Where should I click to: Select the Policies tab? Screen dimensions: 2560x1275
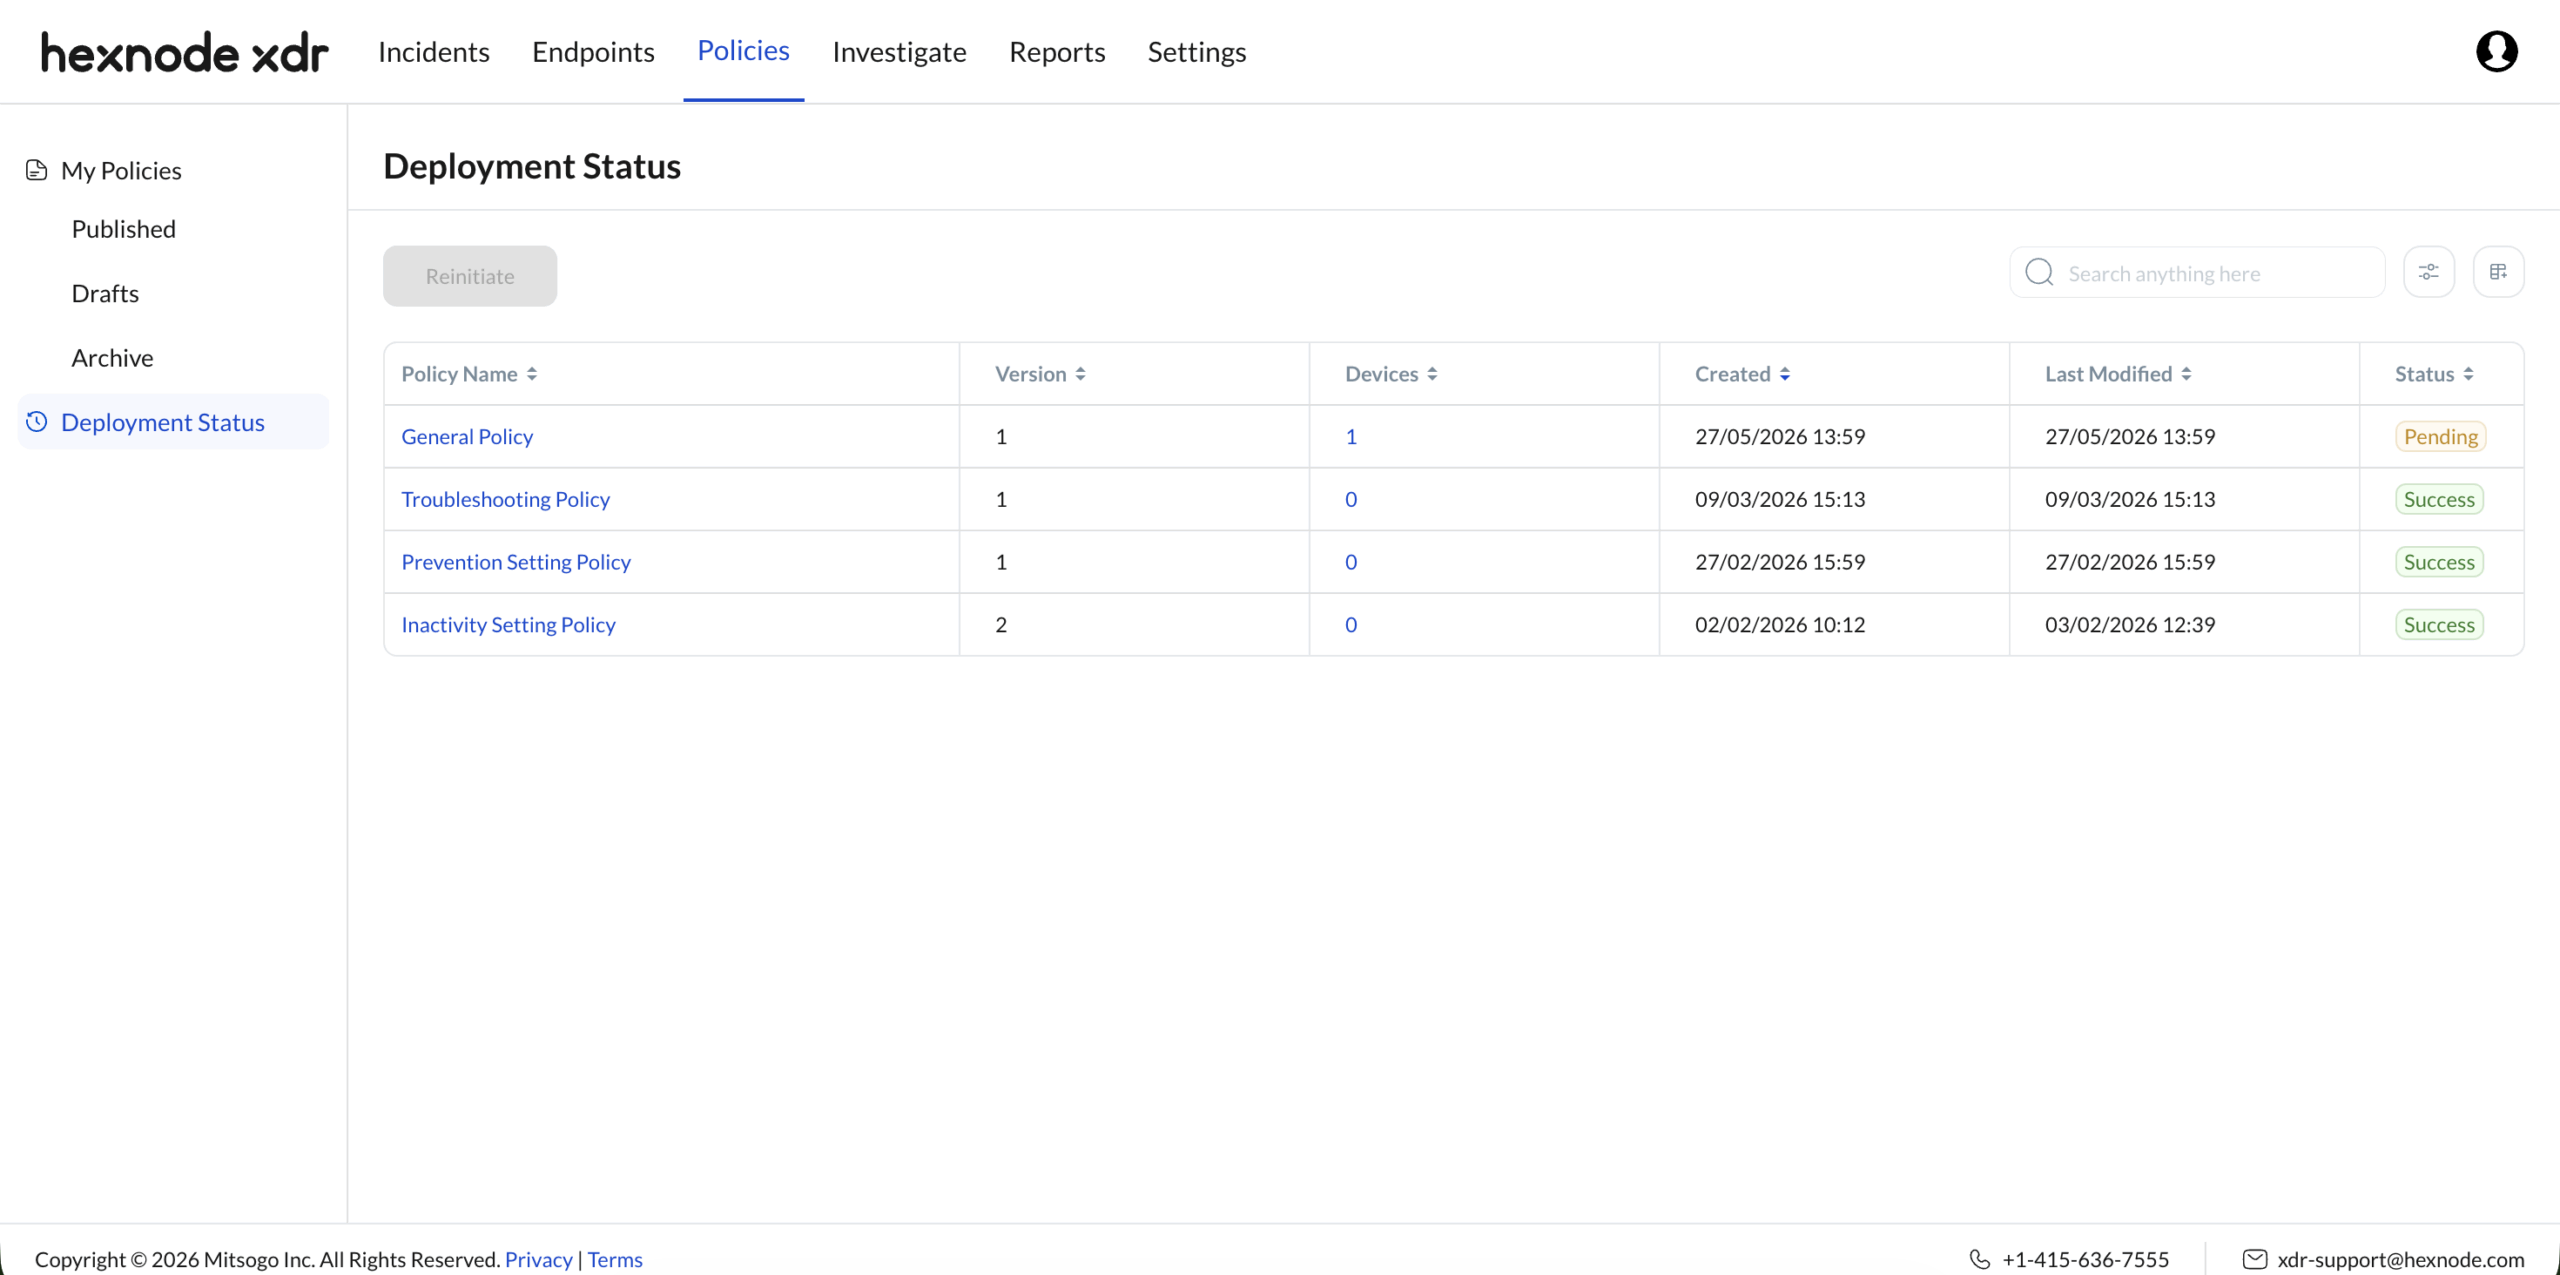click(x=743, y=51)
